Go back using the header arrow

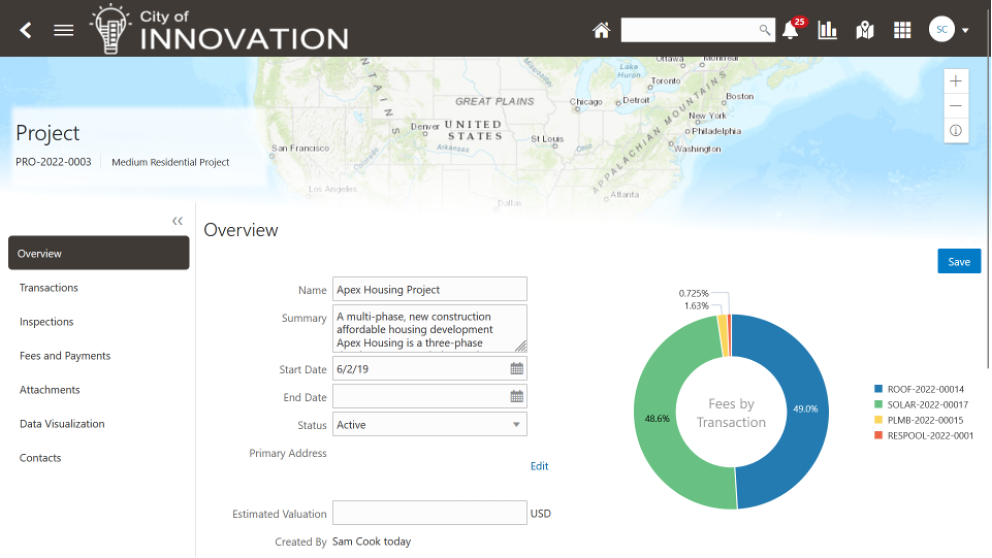[x=25, y=30]
